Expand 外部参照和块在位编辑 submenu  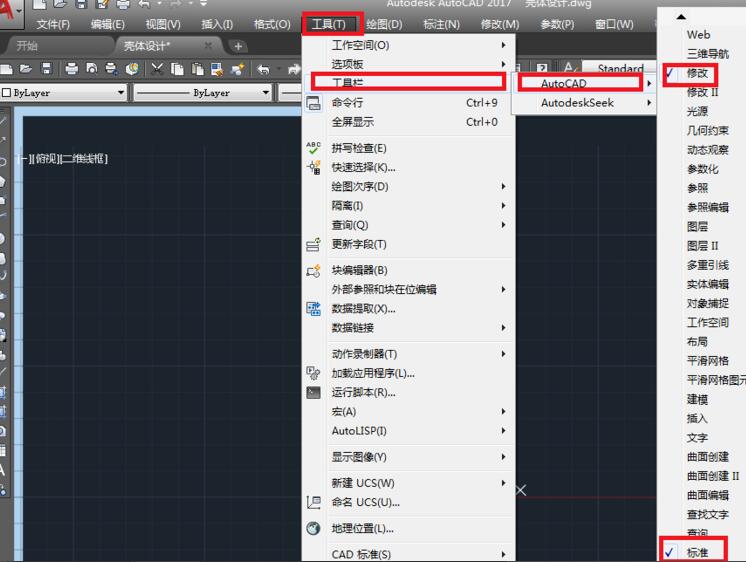[x=408, y=290]
